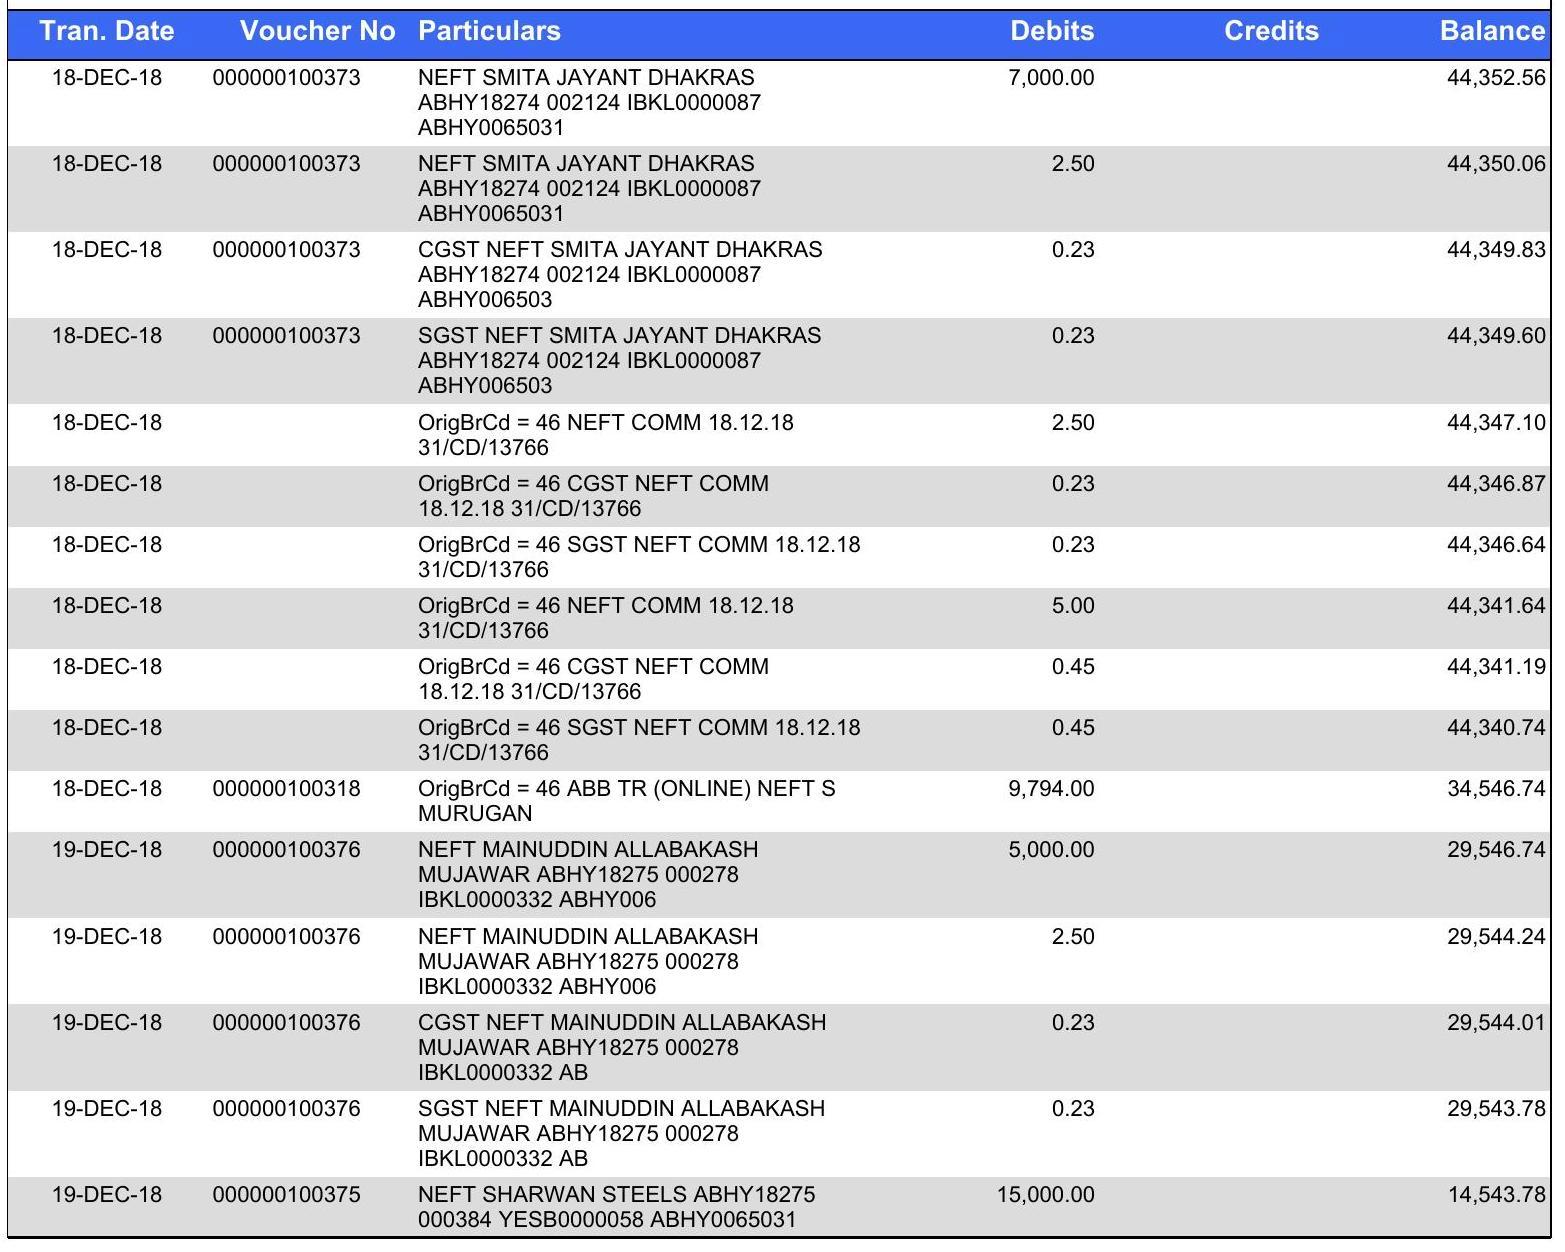Select voucher 000000100376 beside 5,000.00 debit
Image resolution: width=1565 pixels, height=1252 pixels.
(286, 850)
